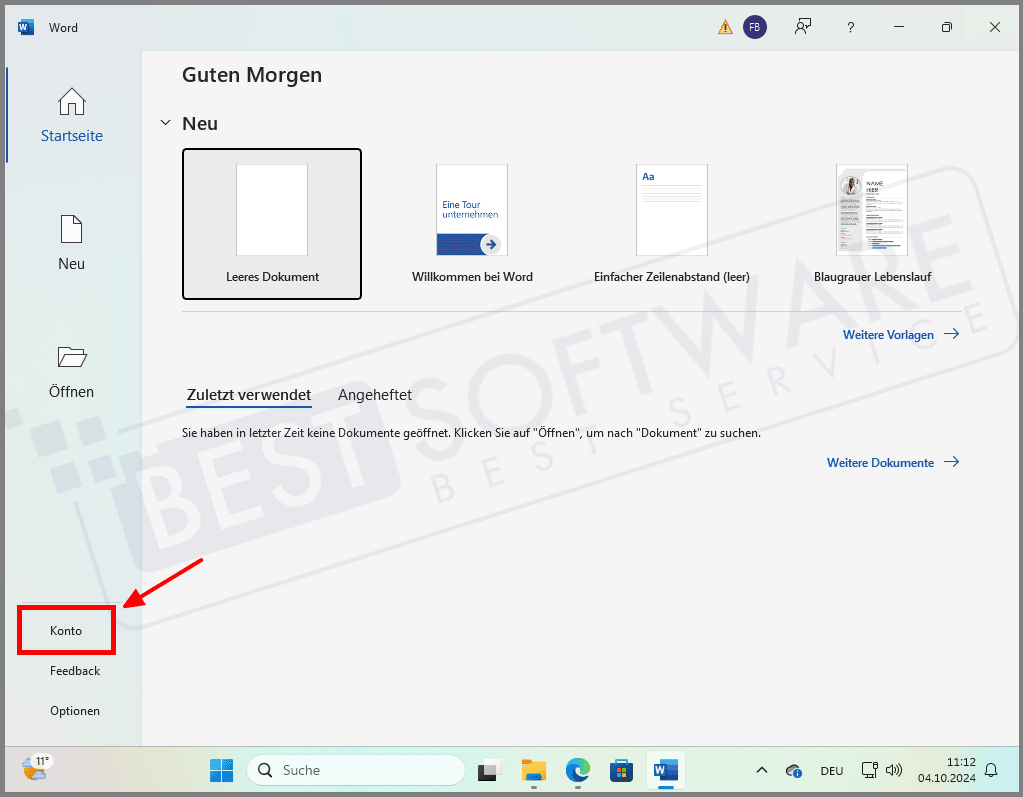Click the arrow on the Willkommen bei Word thumbnail
1023x797 pixels.
coord(491,245)
